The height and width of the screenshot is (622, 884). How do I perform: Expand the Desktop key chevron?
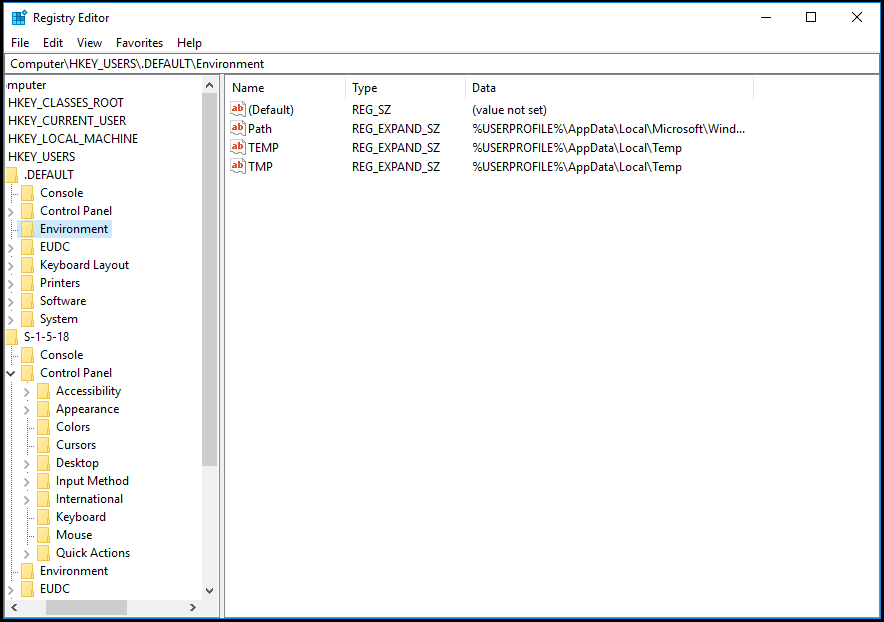tap(26, 465)
